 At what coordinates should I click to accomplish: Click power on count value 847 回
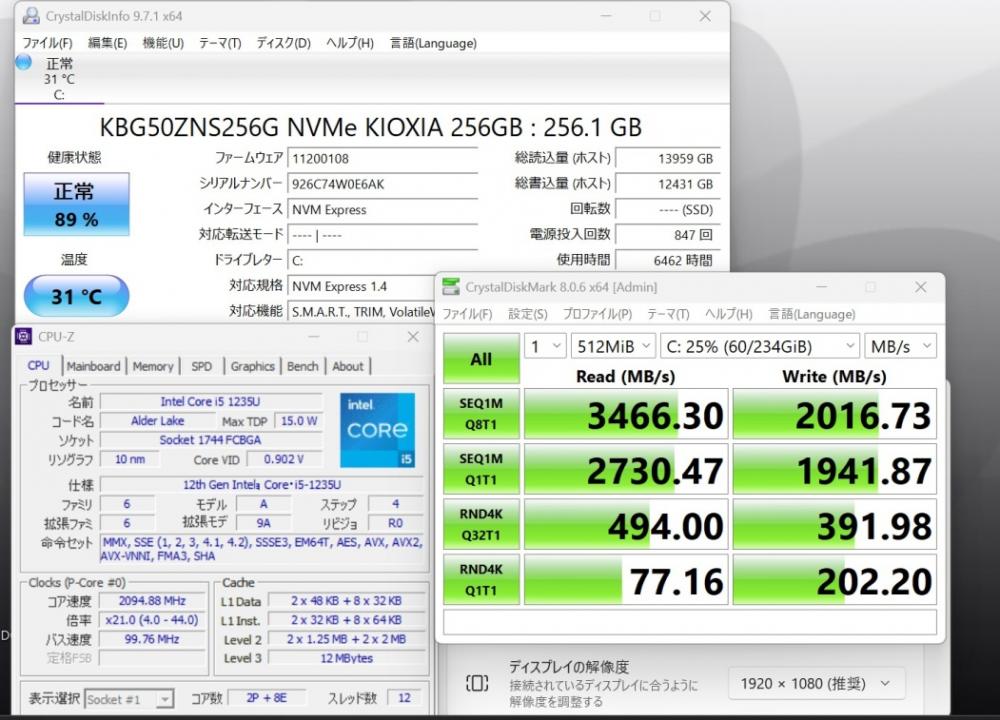668,235
